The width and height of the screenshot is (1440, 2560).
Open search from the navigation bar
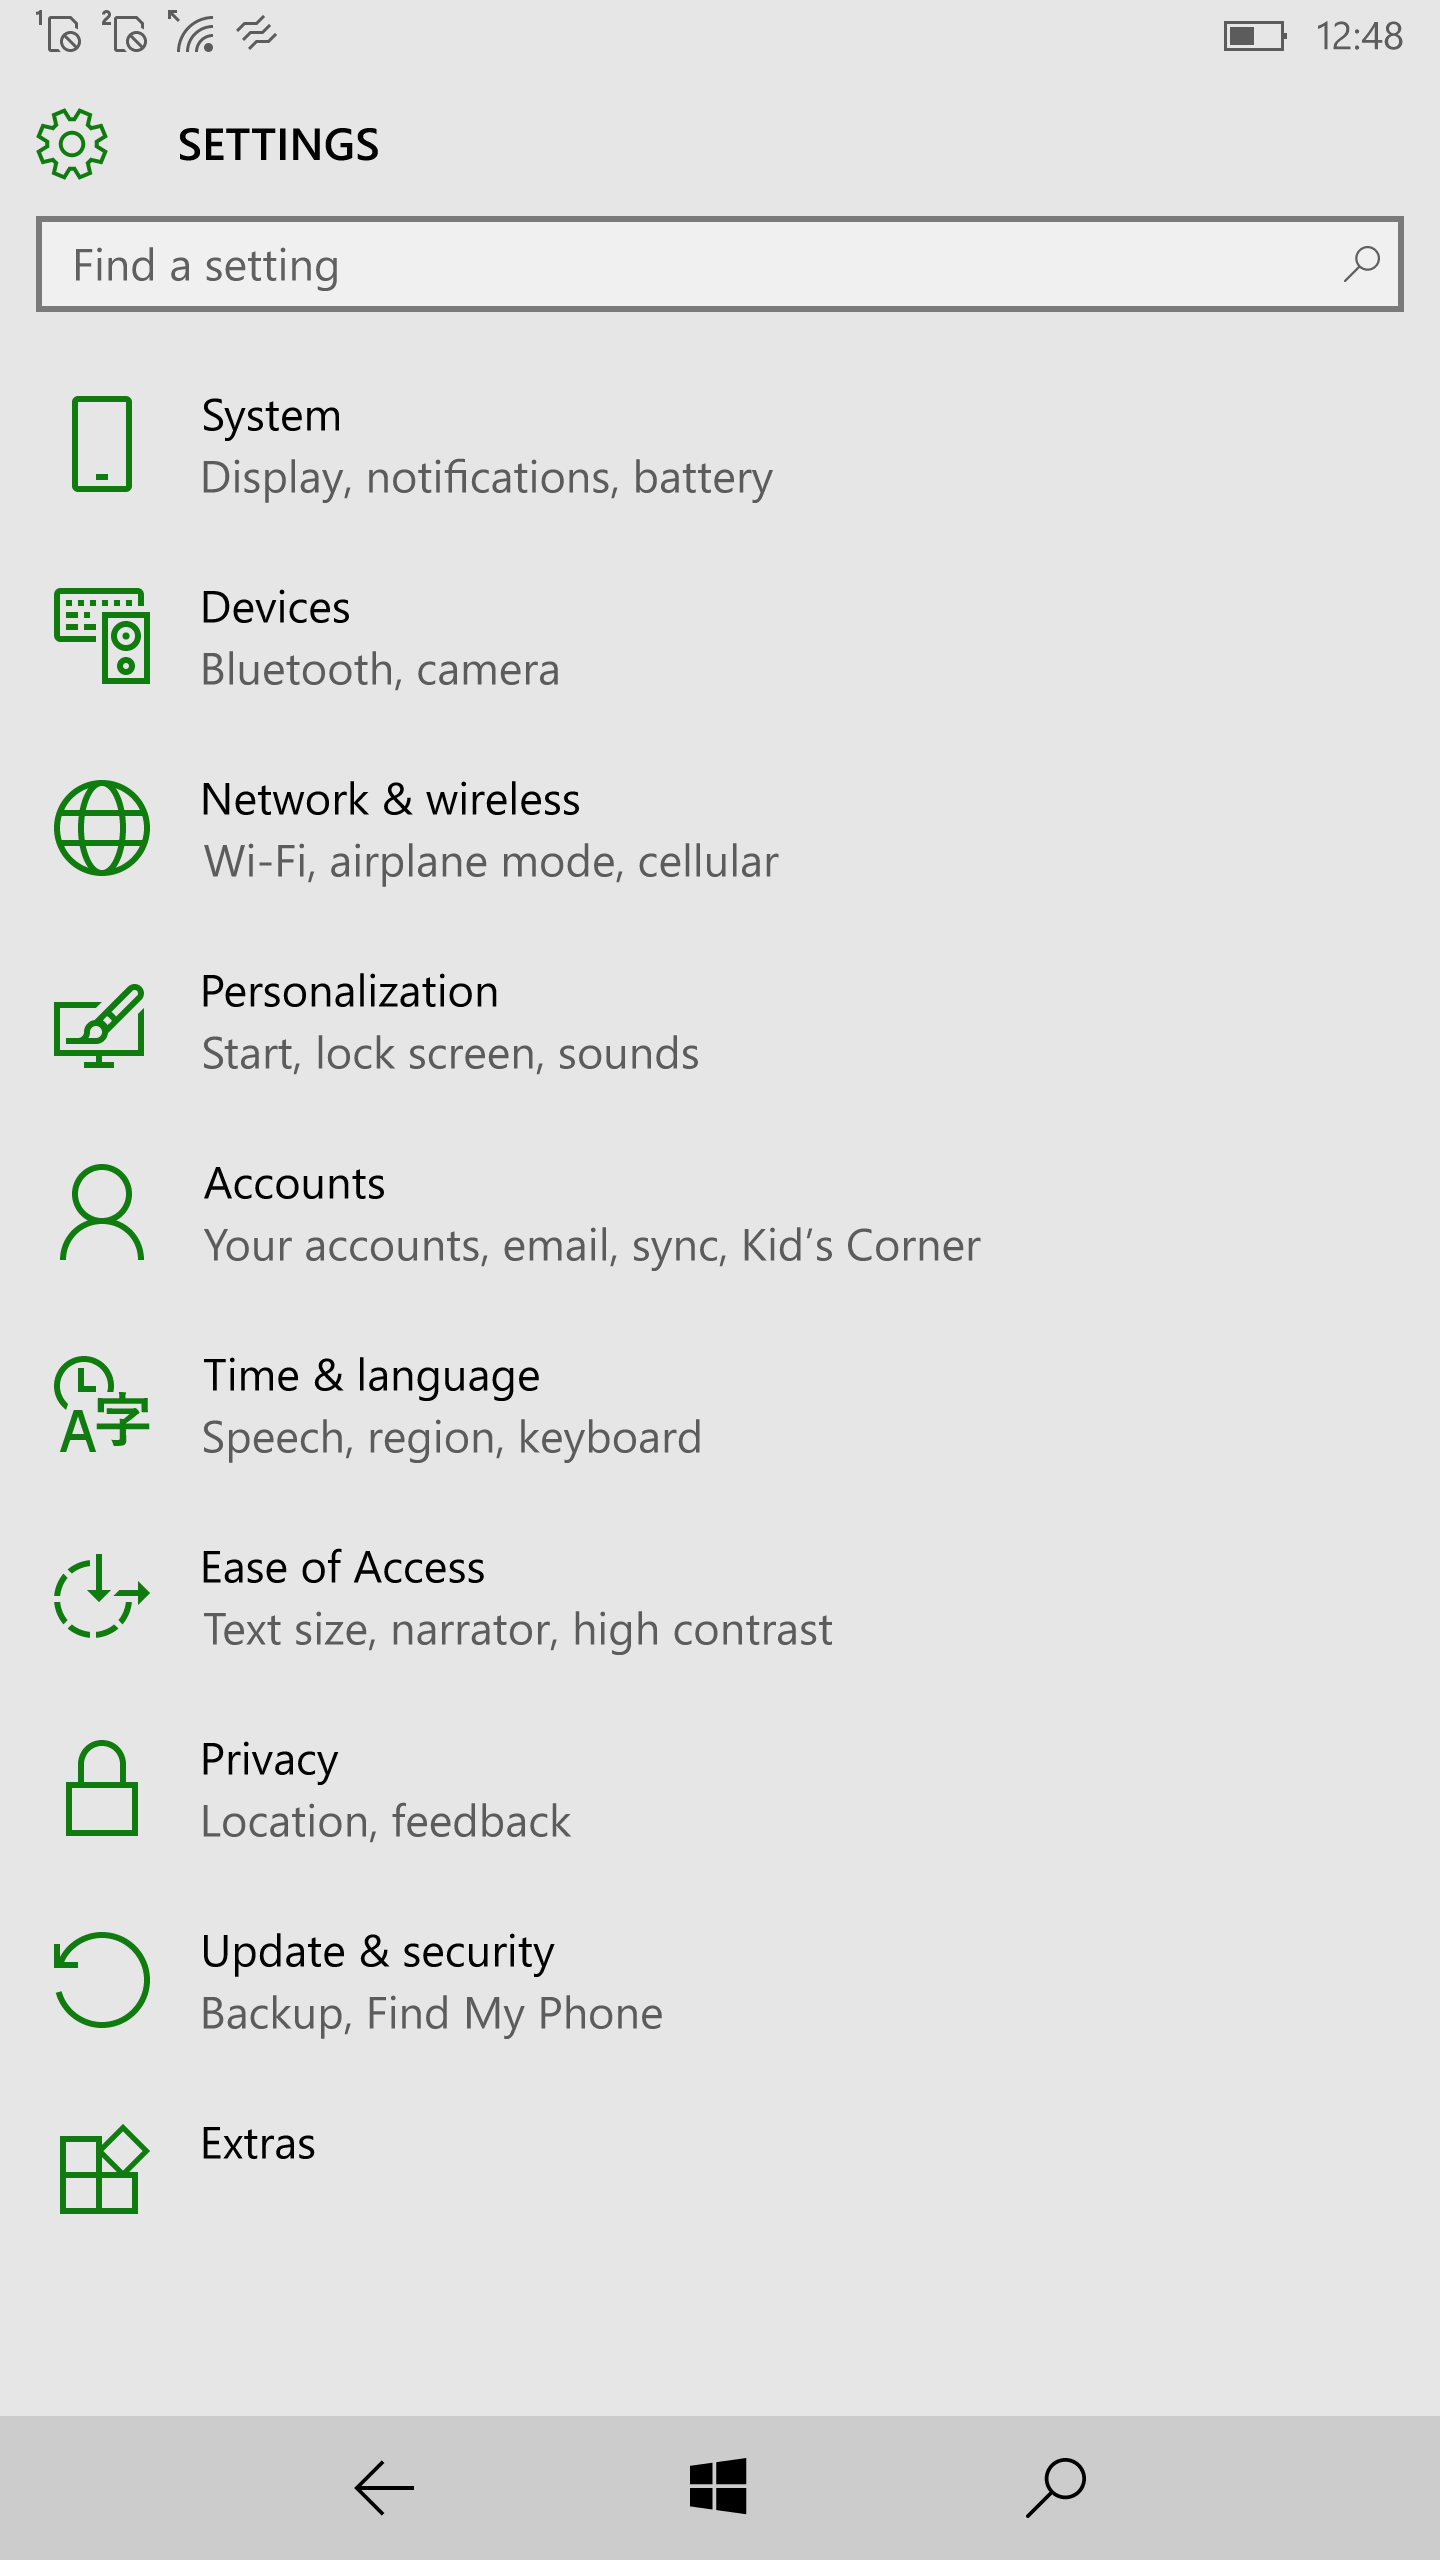click(1056, 2487)
